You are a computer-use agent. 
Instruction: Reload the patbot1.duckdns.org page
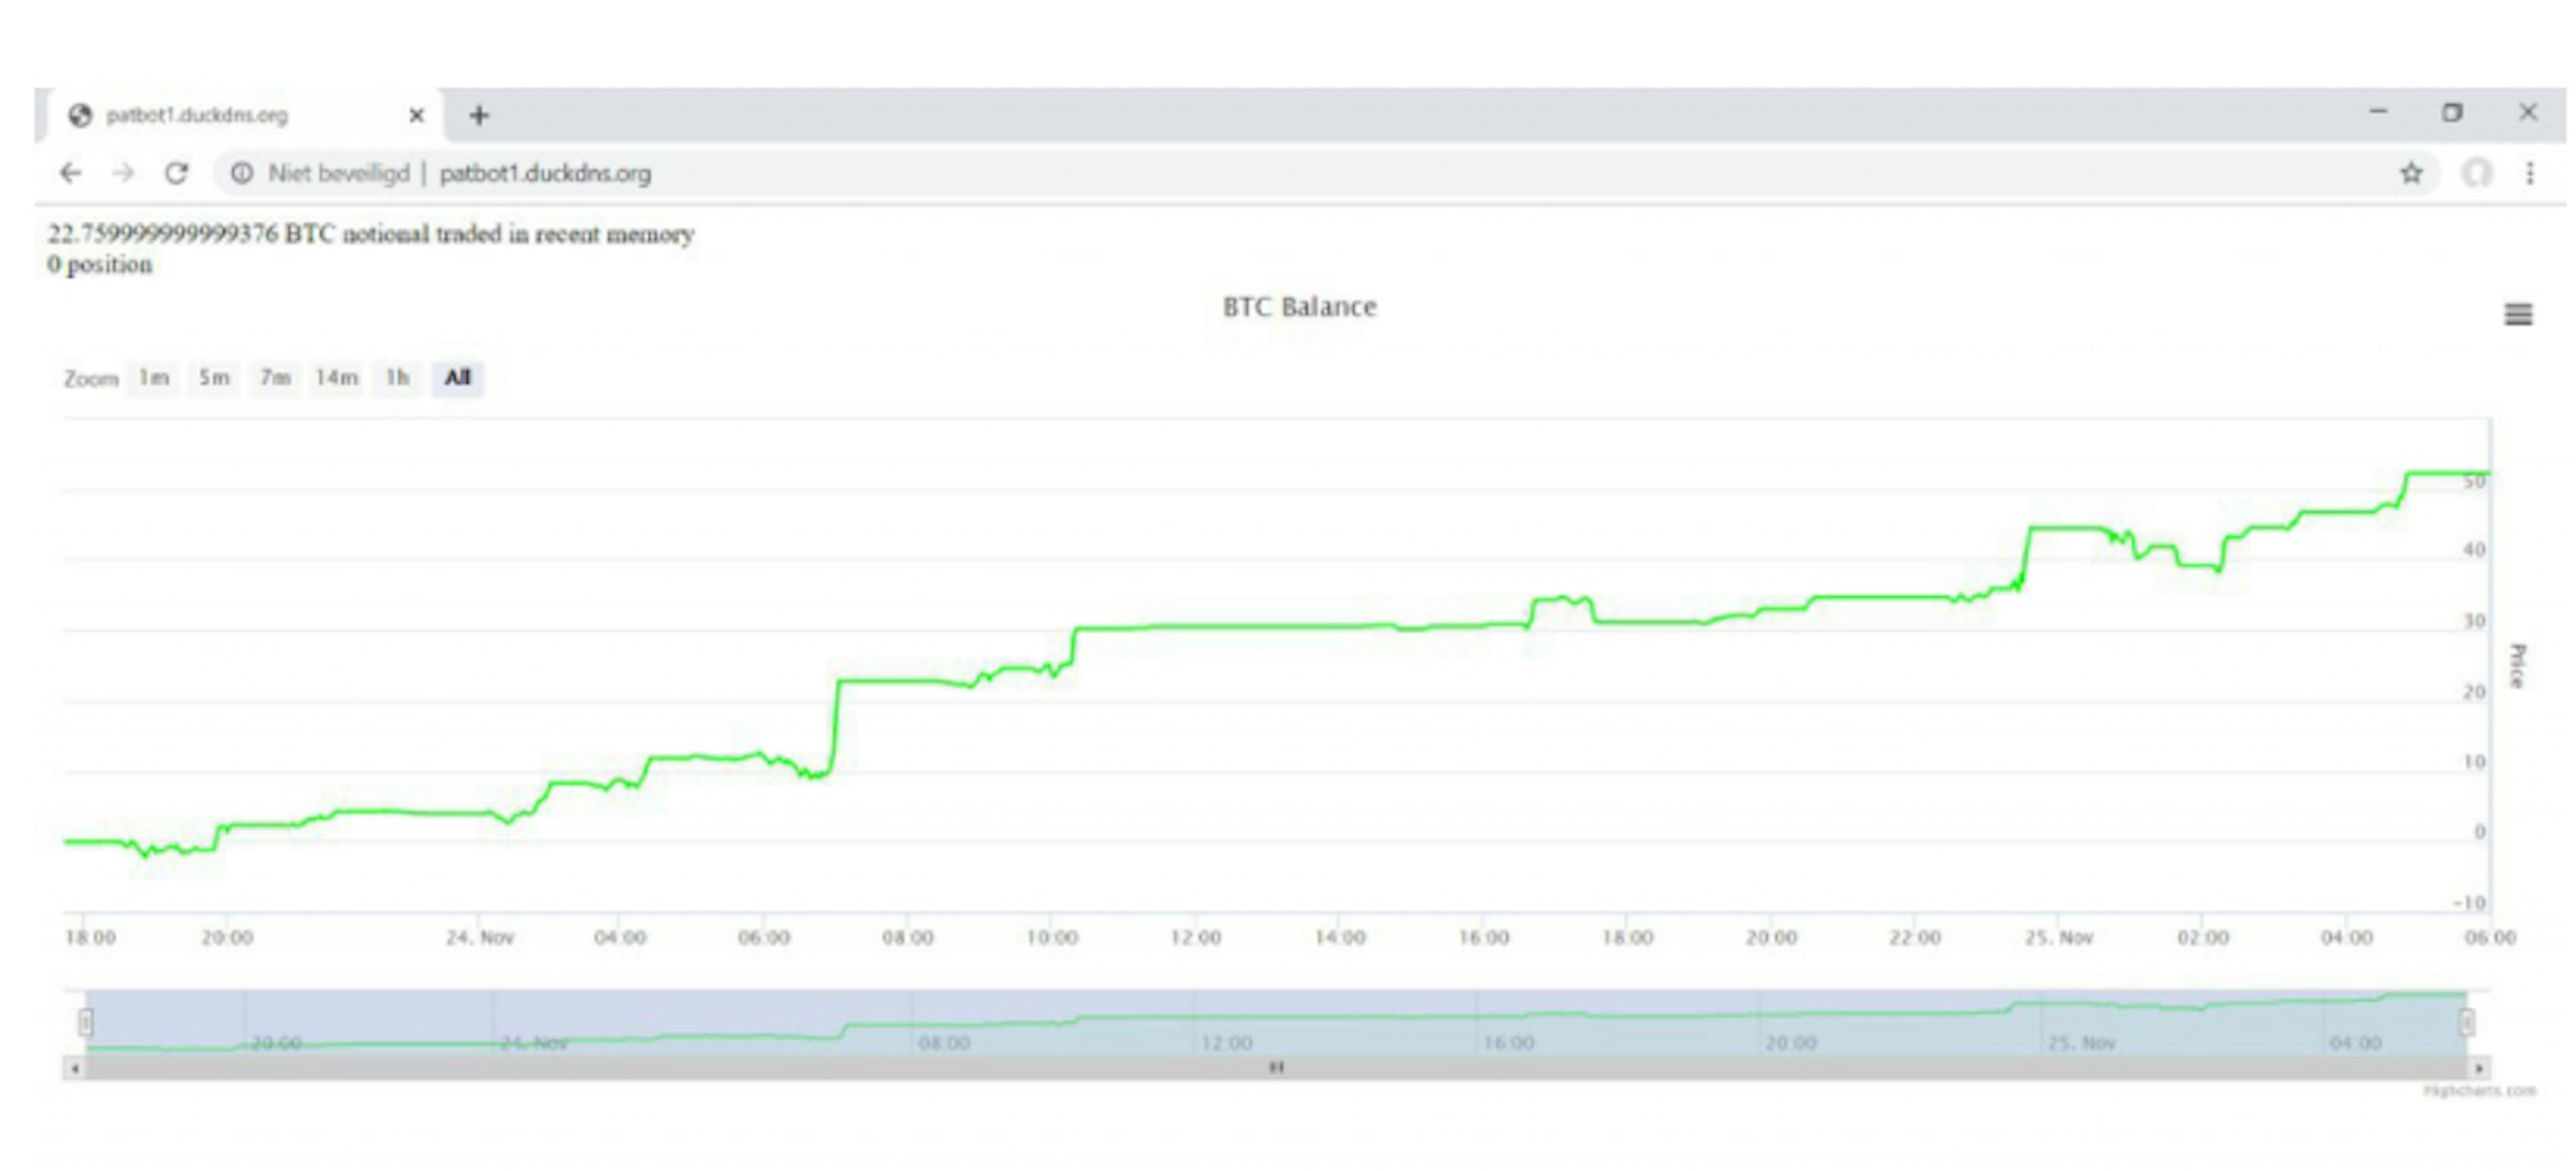pyautogui.click(x=176, y=173)
